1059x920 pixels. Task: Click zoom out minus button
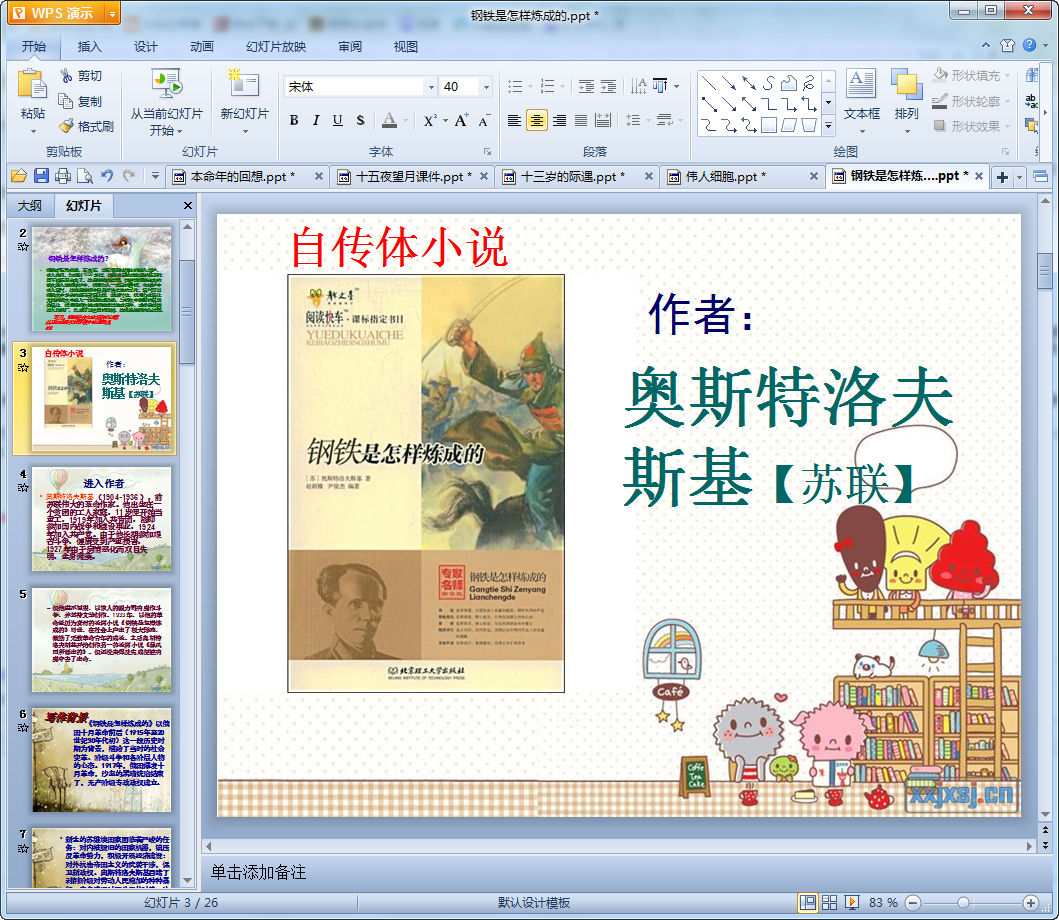point(912,902)
